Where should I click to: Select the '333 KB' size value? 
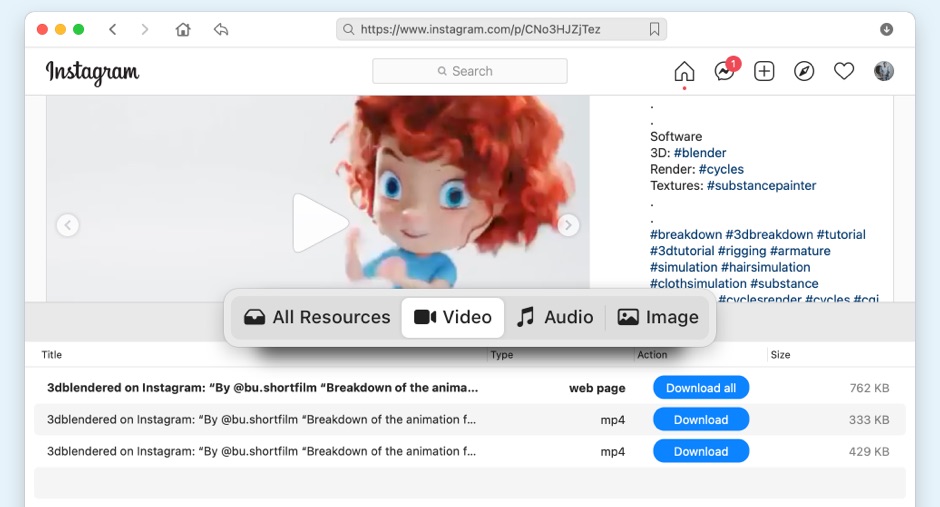869,420
